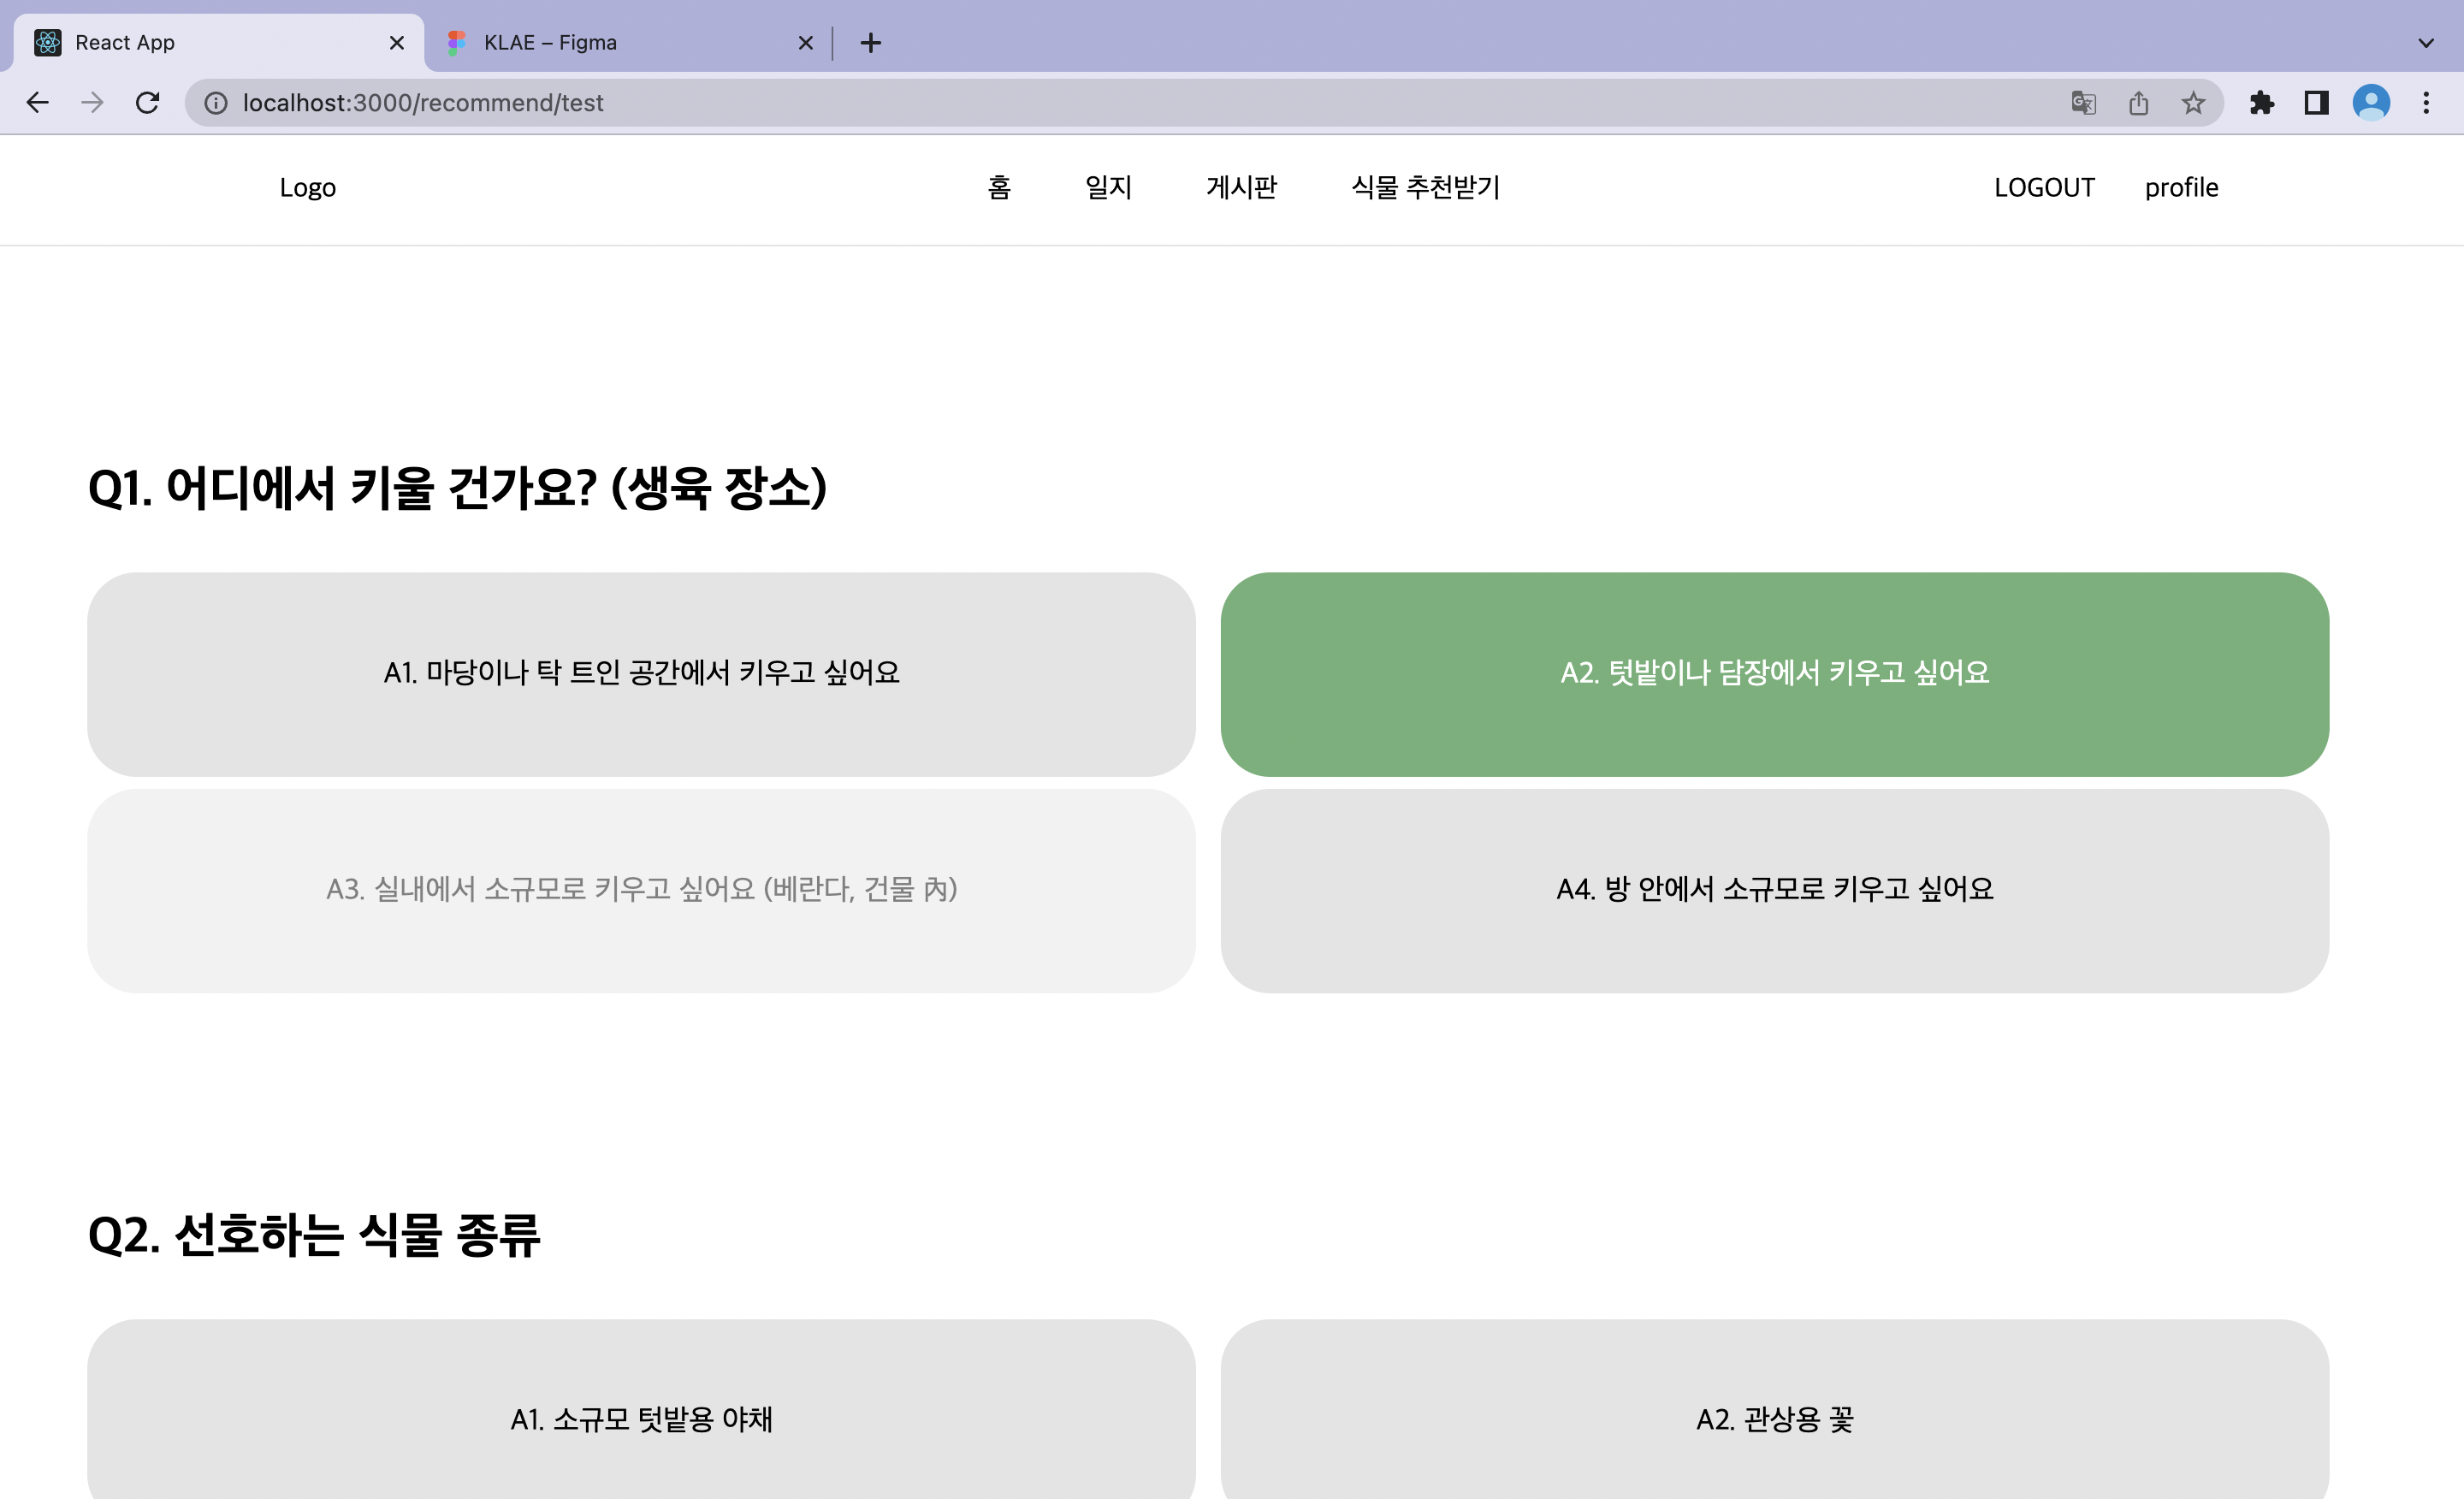Open Google Translate icon in address bar
Screen dimensions: 2464x1499
point(2083,103)
